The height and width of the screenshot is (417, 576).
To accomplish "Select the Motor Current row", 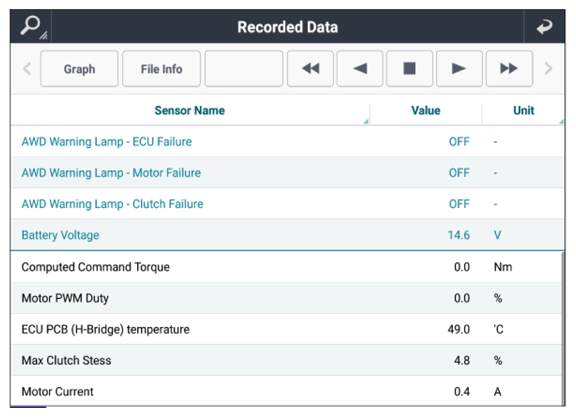I will (286, 391).
